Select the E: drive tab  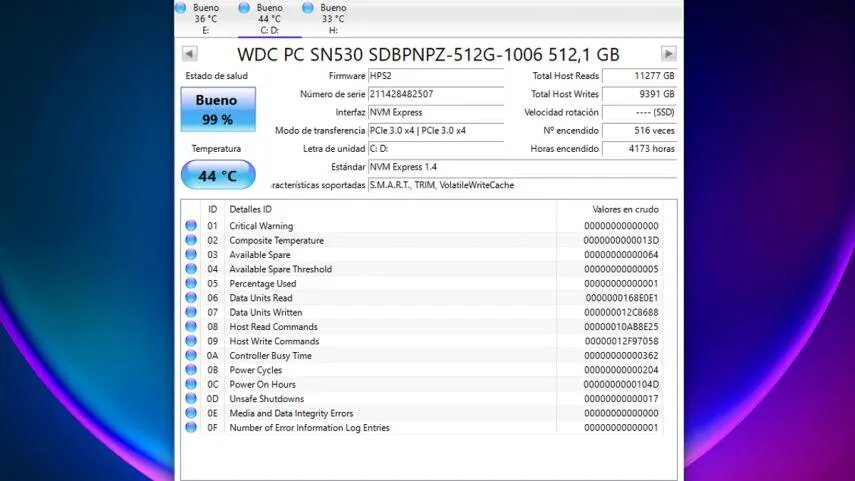point(205,18)
